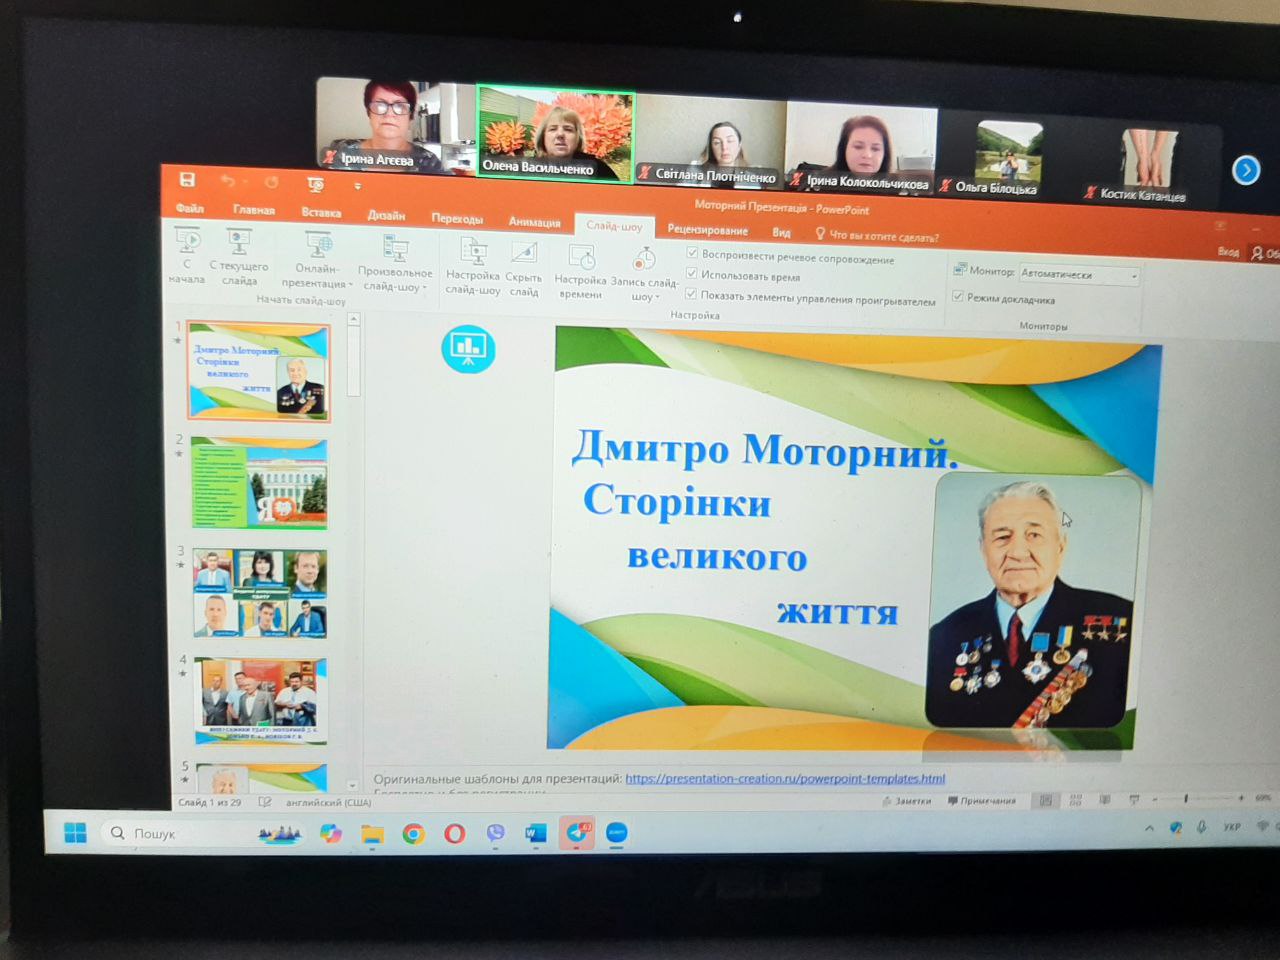Switch to the Анимация ribbon tab
The image size is (1280, 960).
534,222
